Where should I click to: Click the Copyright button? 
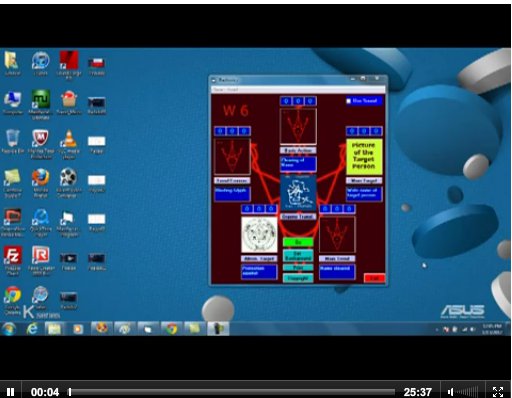(x=298, y=278)
